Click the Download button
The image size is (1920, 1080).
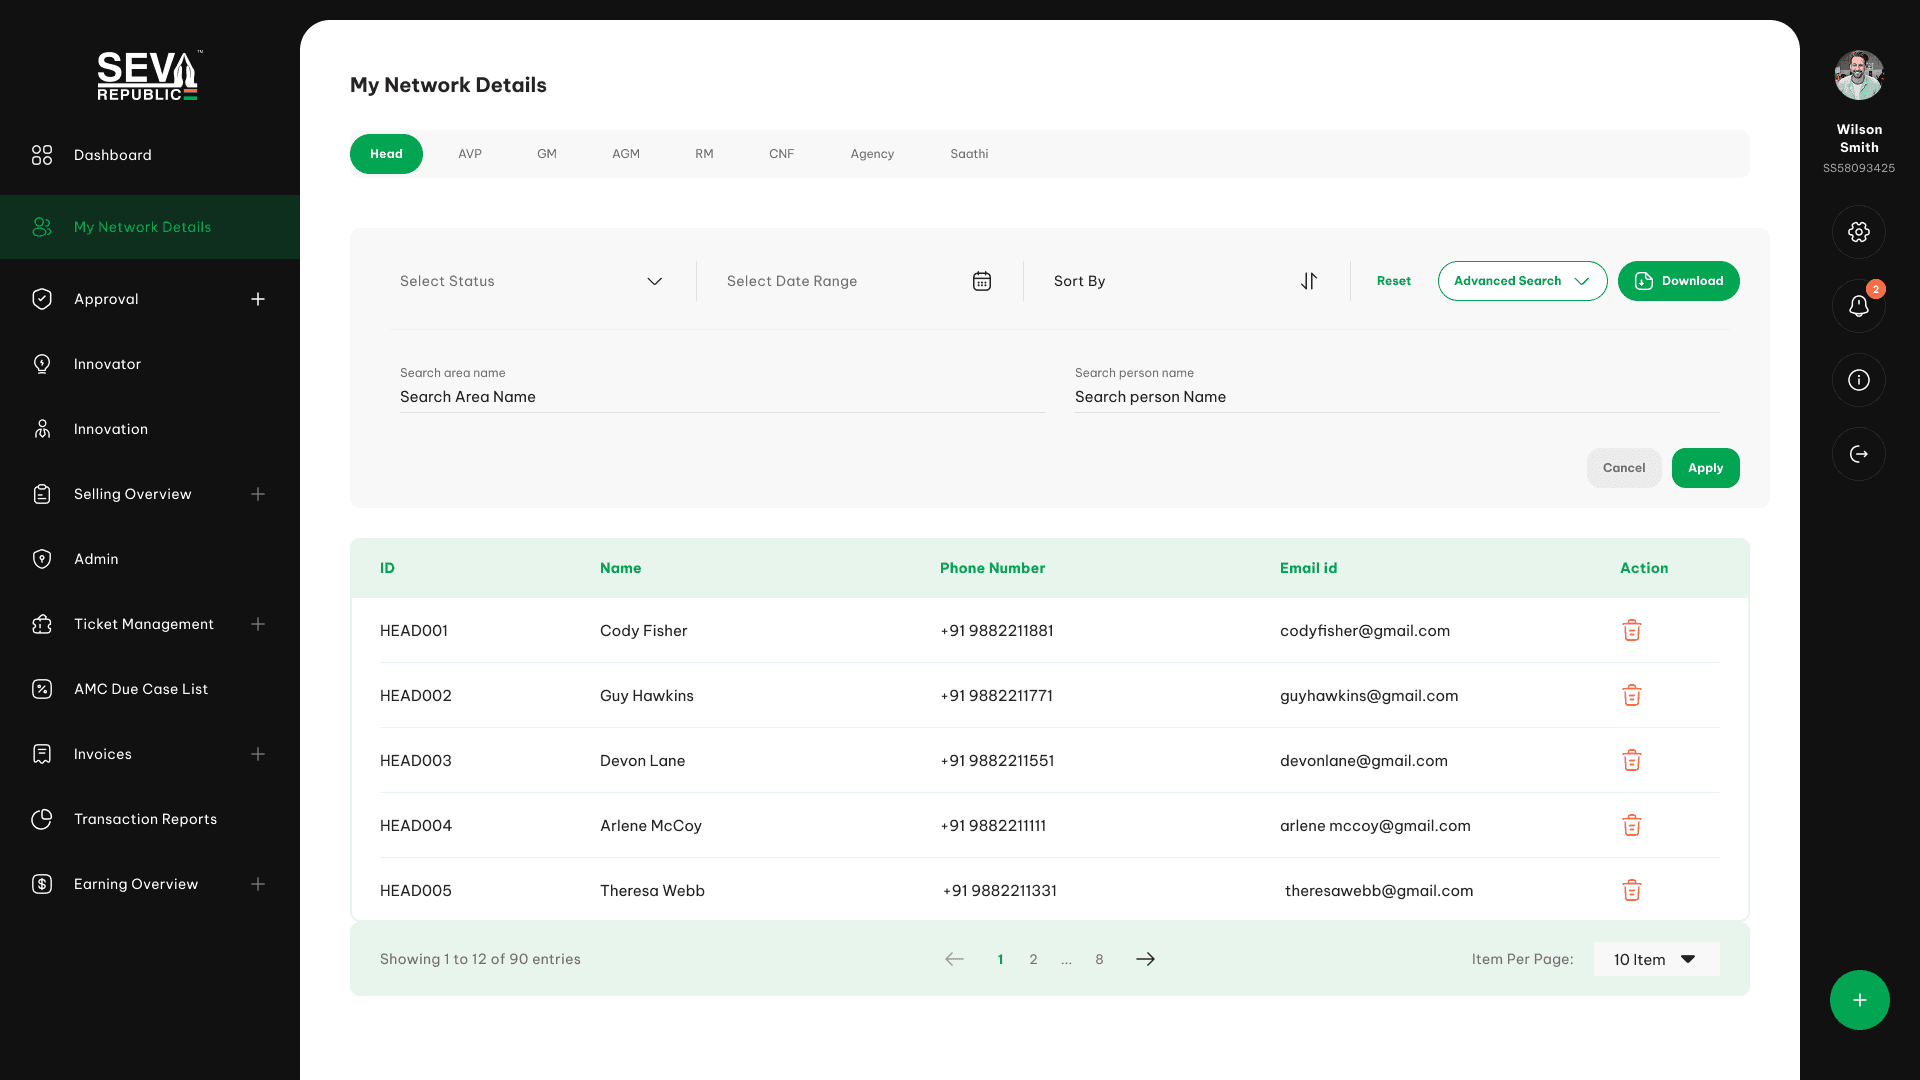tap(1678, 281)
